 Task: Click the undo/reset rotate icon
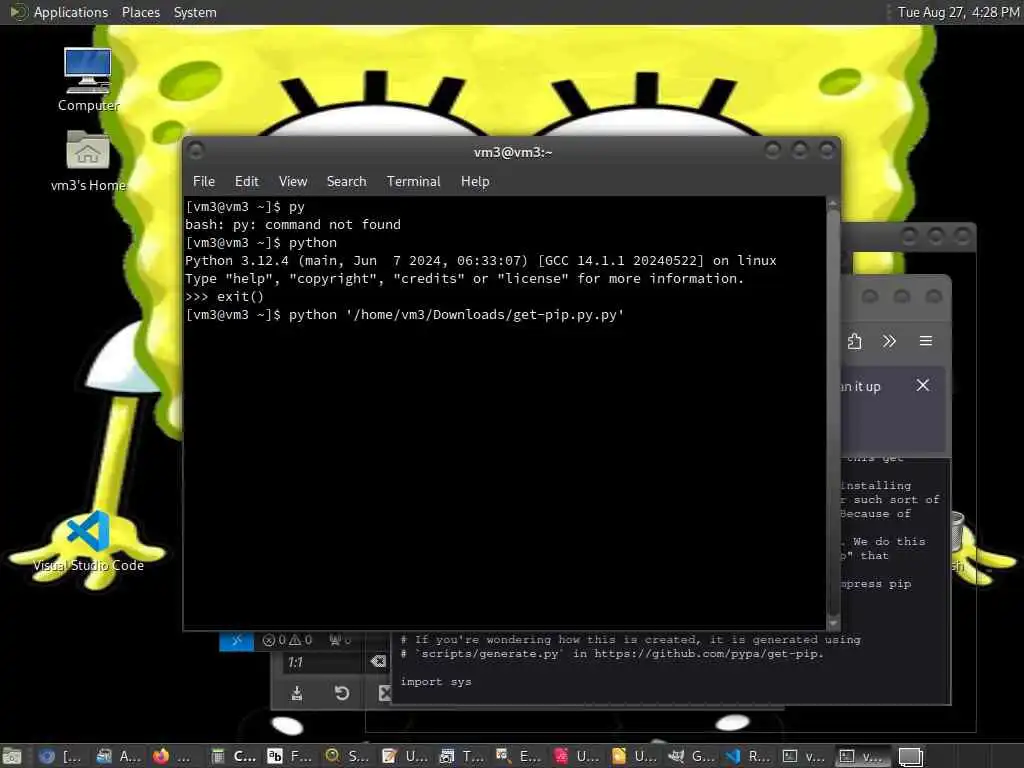point(342,693)
